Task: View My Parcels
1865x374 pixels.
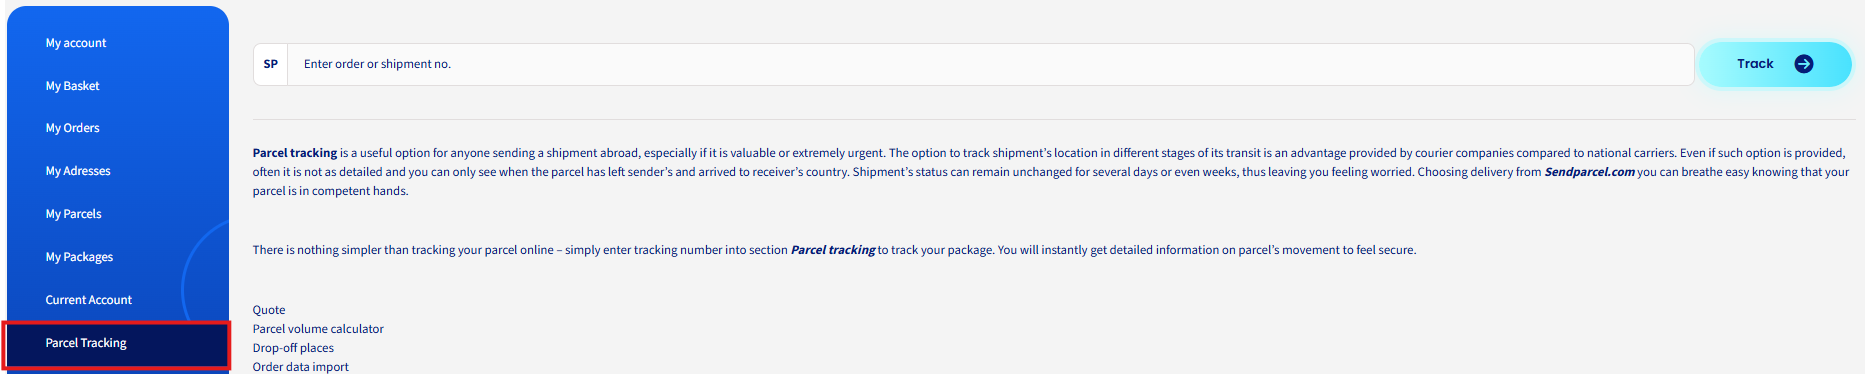Action: (73, 214)
